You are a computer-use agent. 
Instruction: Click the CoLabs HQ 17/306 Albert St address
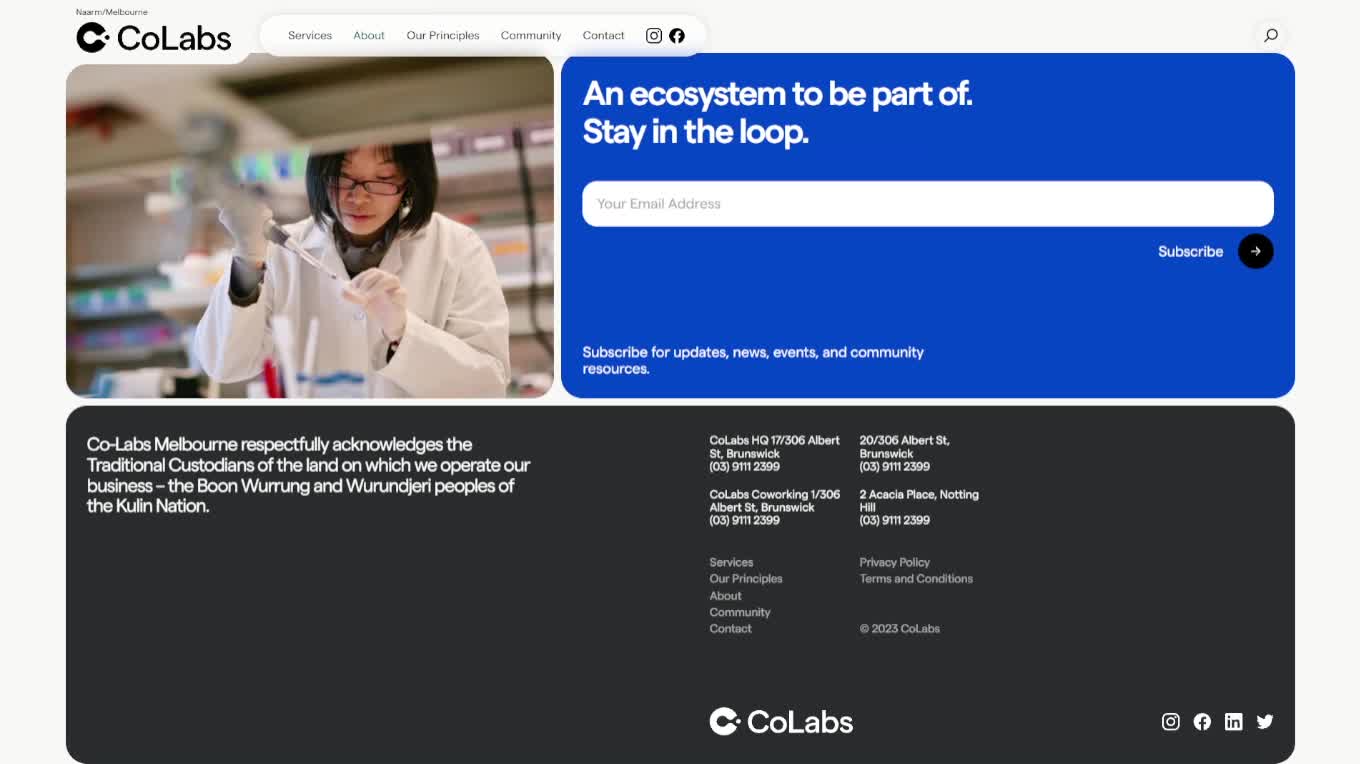click(x=775, y=453)
